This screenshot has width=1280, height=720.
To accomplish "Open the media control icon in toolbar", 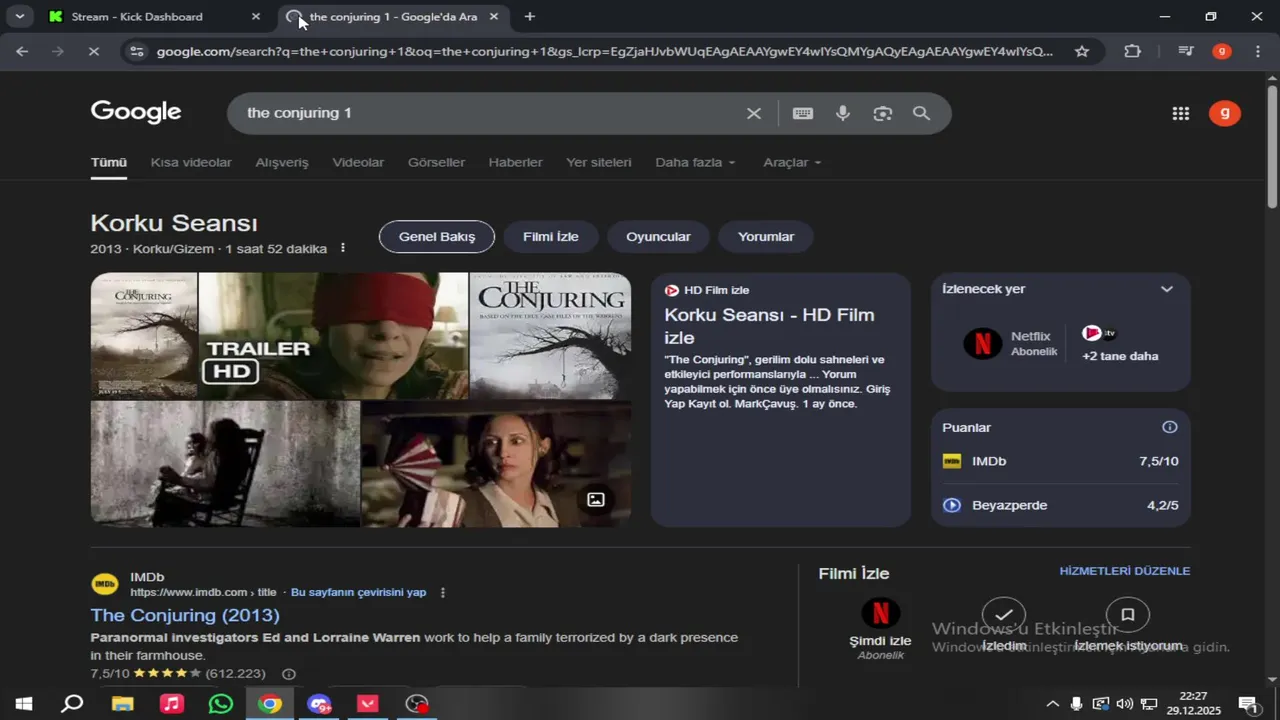I will click(x=1185, y=51).
